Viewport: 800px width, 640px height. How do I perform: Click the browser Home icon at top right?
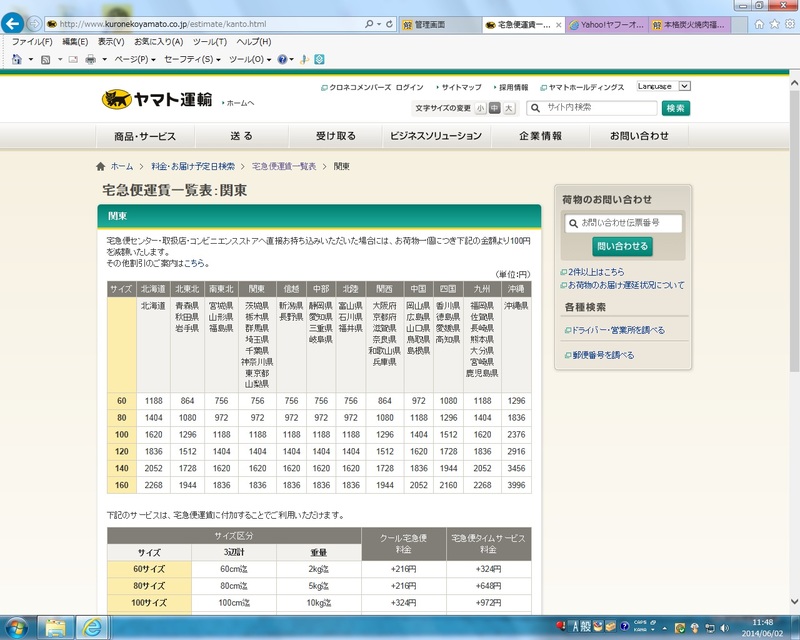[759, 24]
